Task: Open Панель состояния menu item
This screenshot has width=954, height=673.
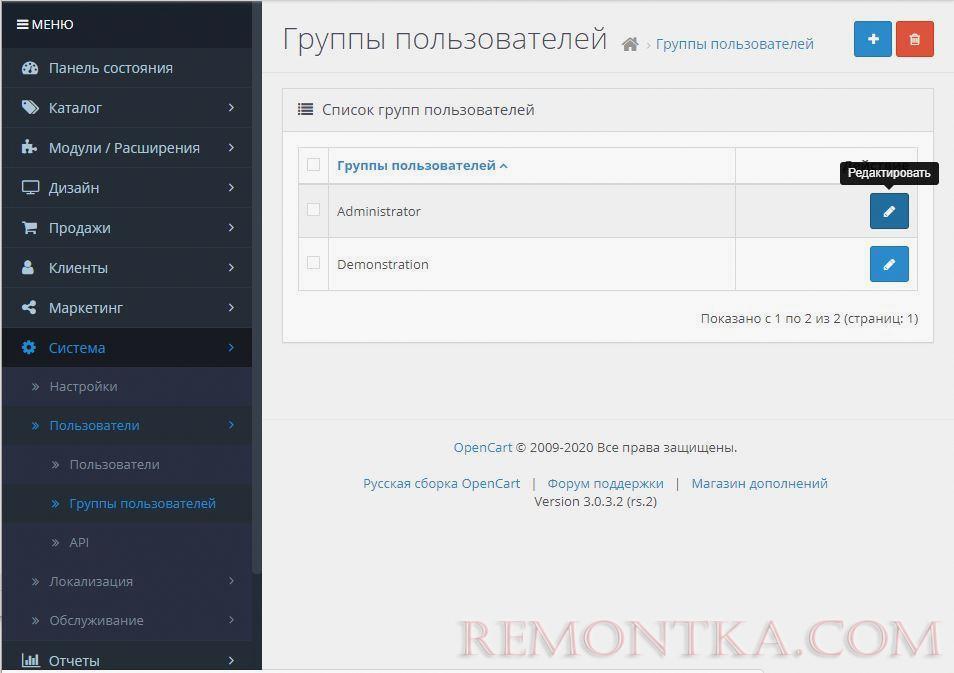Action: coord(127,68)
